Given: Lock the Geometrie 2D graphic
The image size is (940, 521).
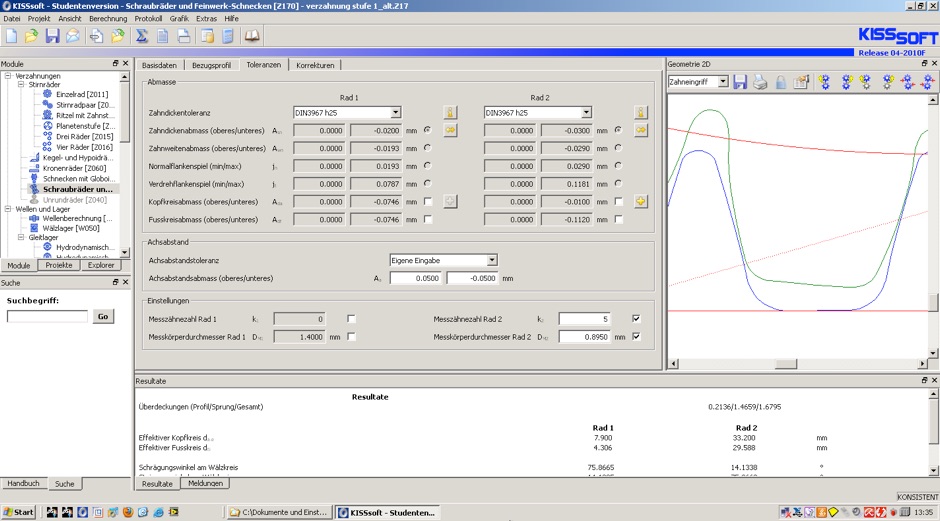Looking at the screenshot, I should [781, 82].
